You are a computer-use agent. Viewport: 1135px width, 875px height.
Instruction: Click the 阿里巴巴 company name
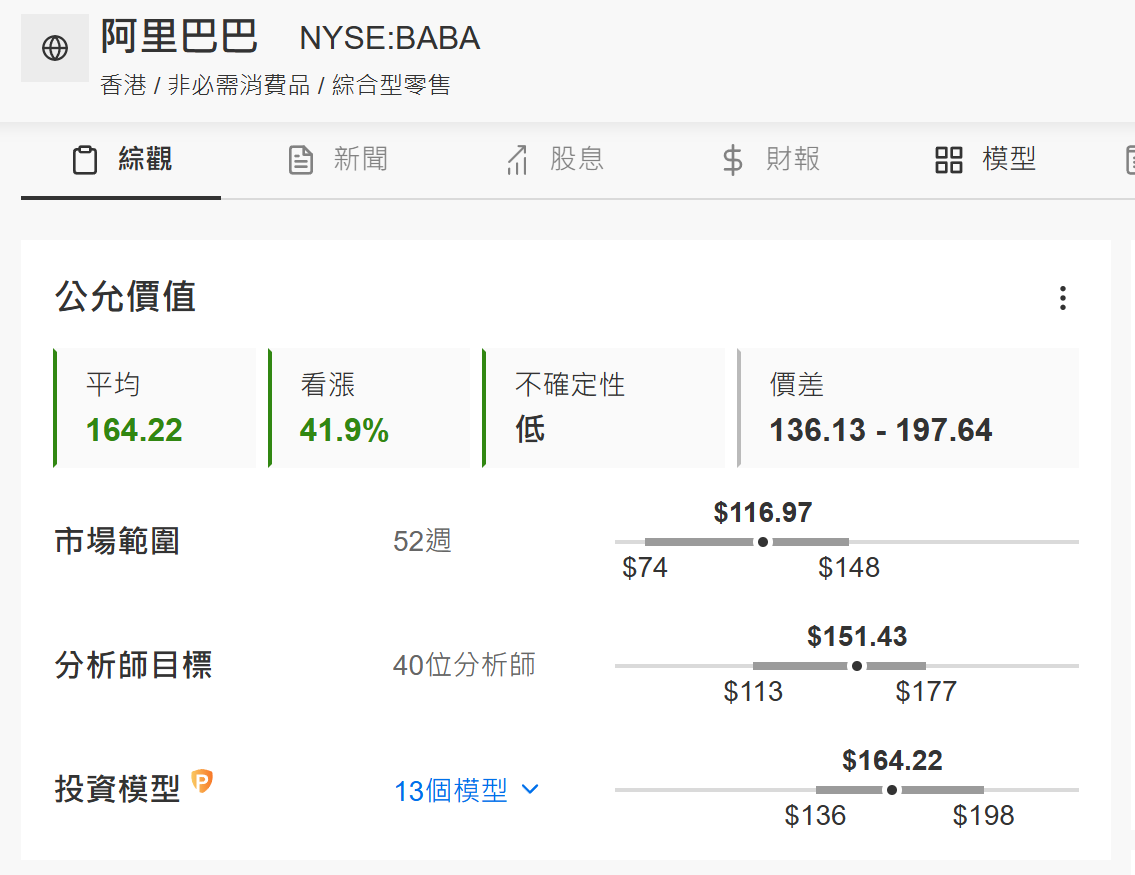[179, 36]
